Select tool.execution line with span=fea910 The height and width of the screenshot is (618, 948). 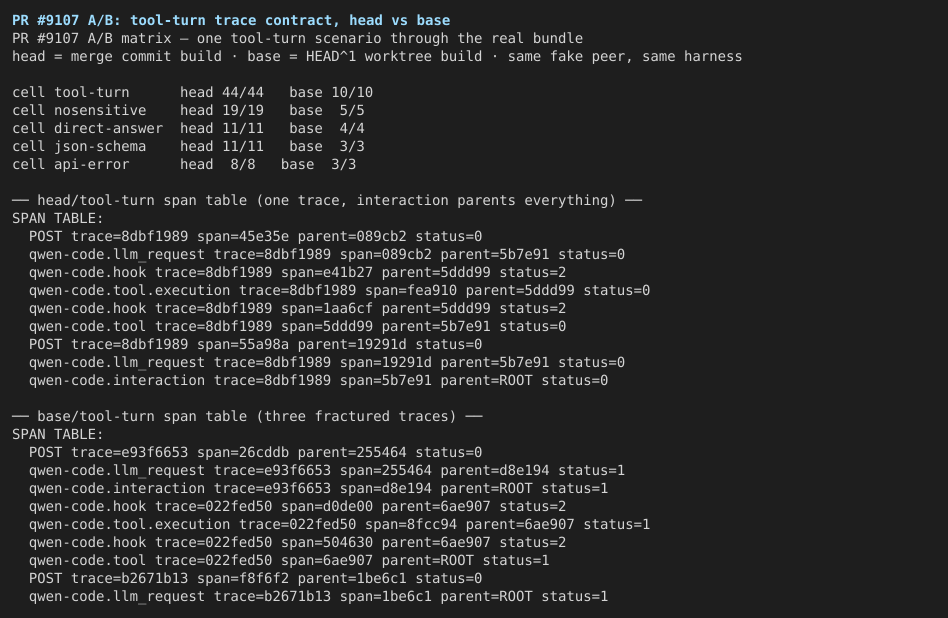pos(339,291)
